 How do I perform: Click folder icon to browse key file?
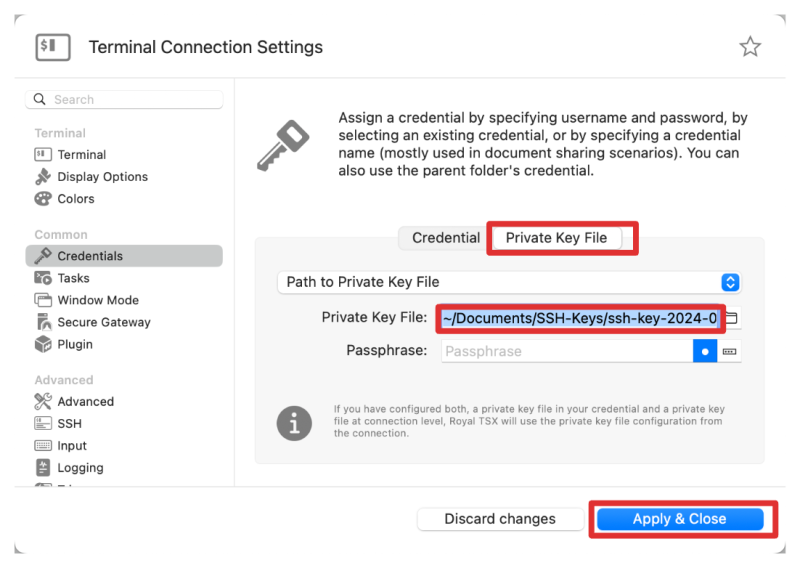click(731, 319)
